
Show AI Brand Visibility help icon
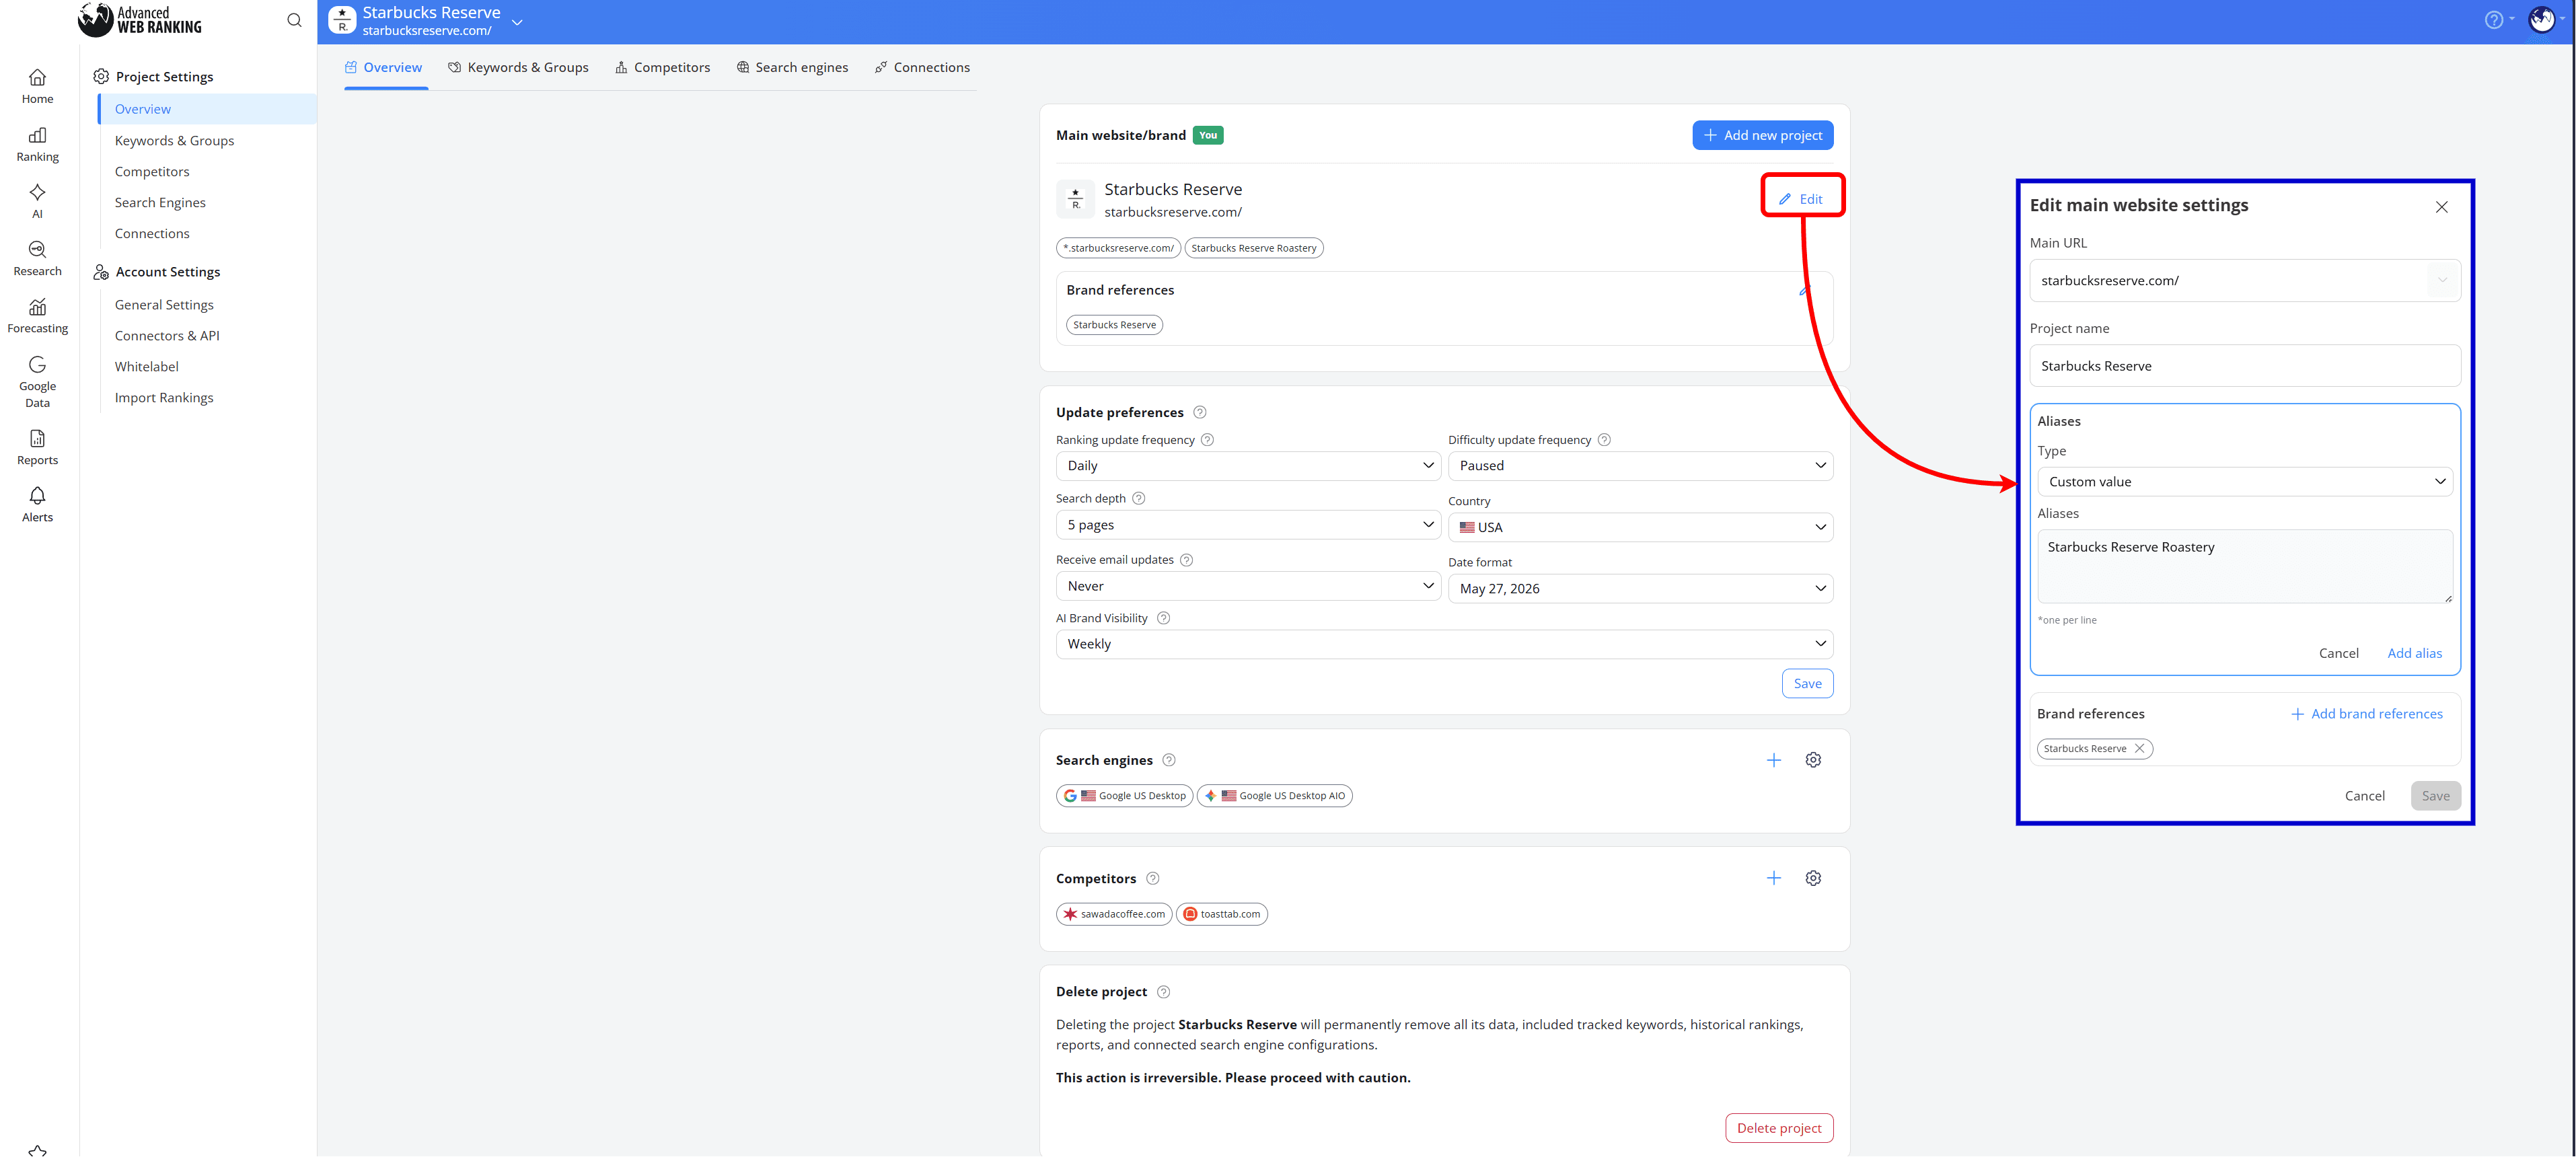tap(1163, 618)
